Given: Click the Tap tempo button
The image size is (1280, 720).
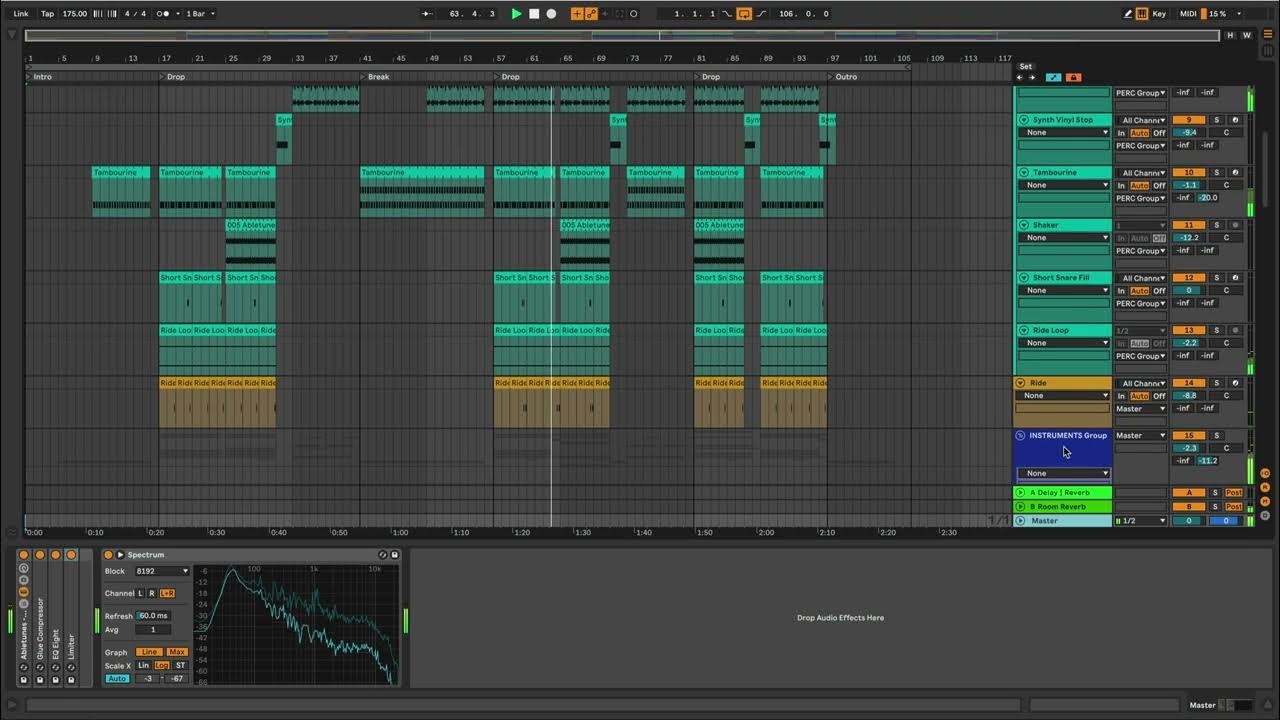Looking at the screenshot, I should [47, 14].
